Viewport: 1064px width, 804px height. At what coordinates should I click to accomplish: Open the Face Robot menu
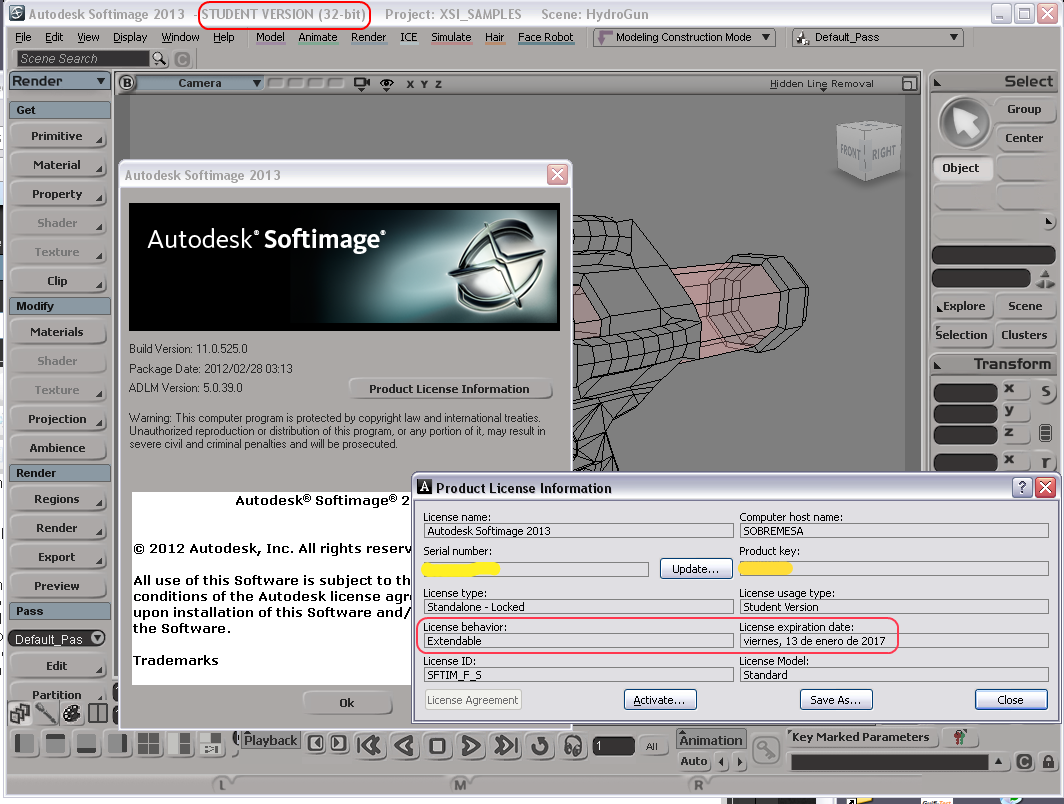coord(546,37)
